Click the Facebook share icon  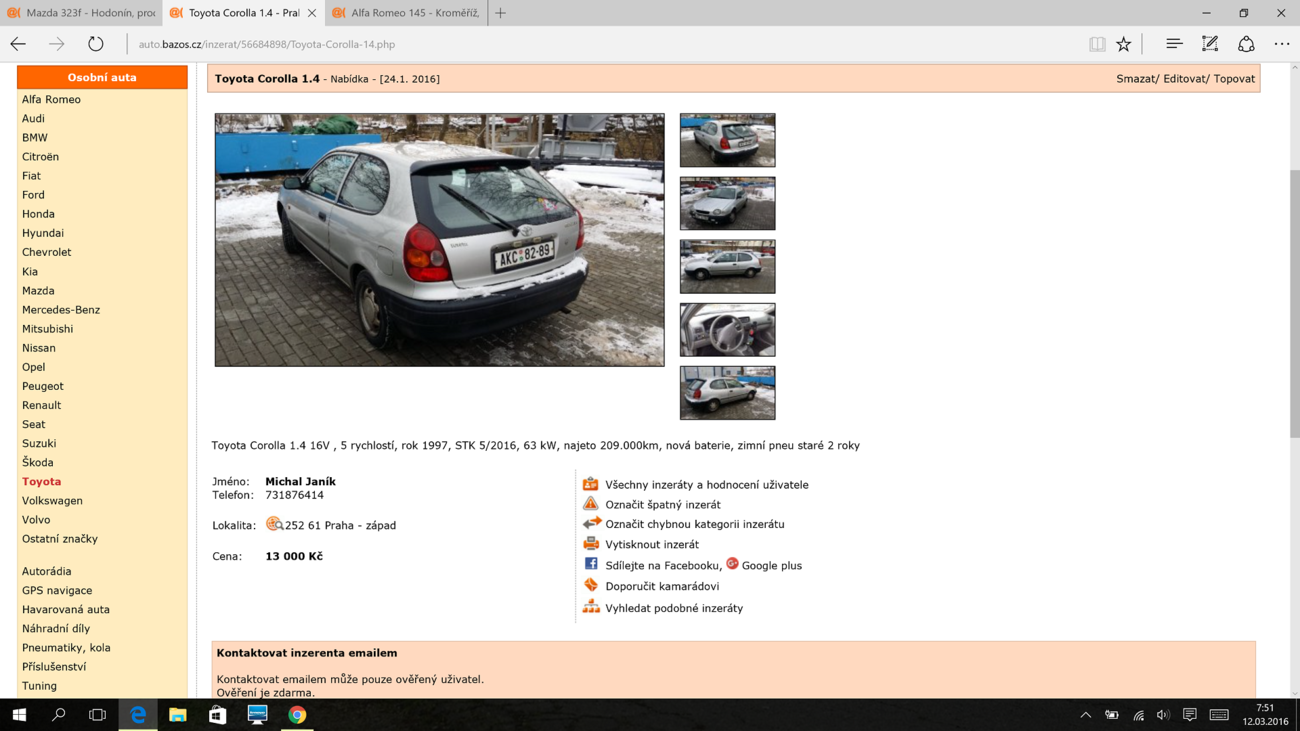coord(591,565)
